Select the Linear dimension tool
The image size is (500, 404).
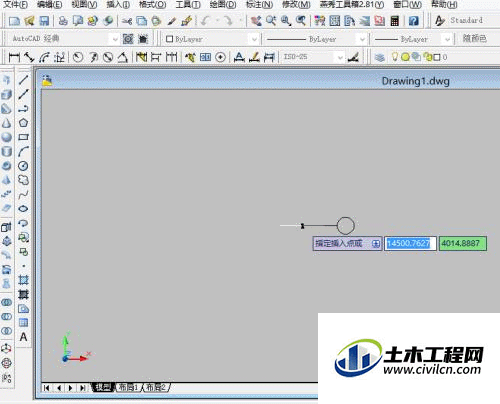coord(14,57)
